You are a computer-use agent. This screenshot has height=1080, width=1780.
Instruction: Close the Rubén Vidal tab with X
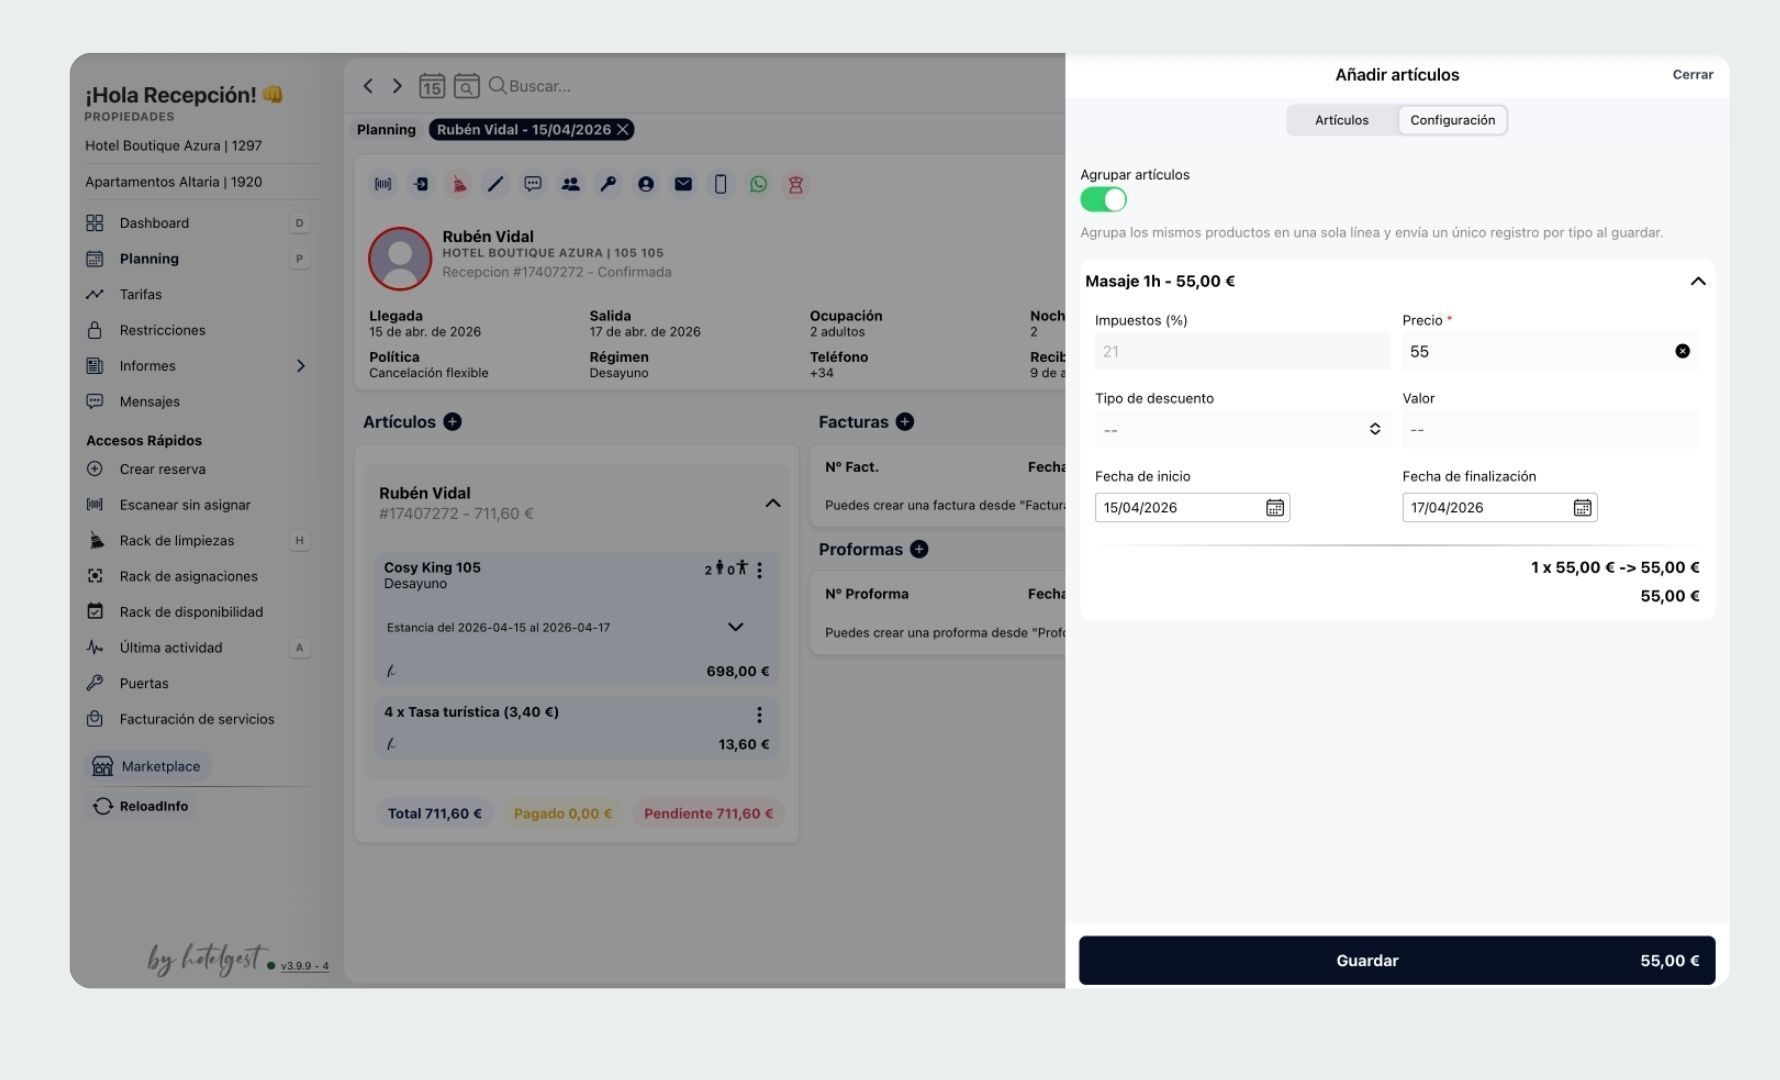click(622, 130)
